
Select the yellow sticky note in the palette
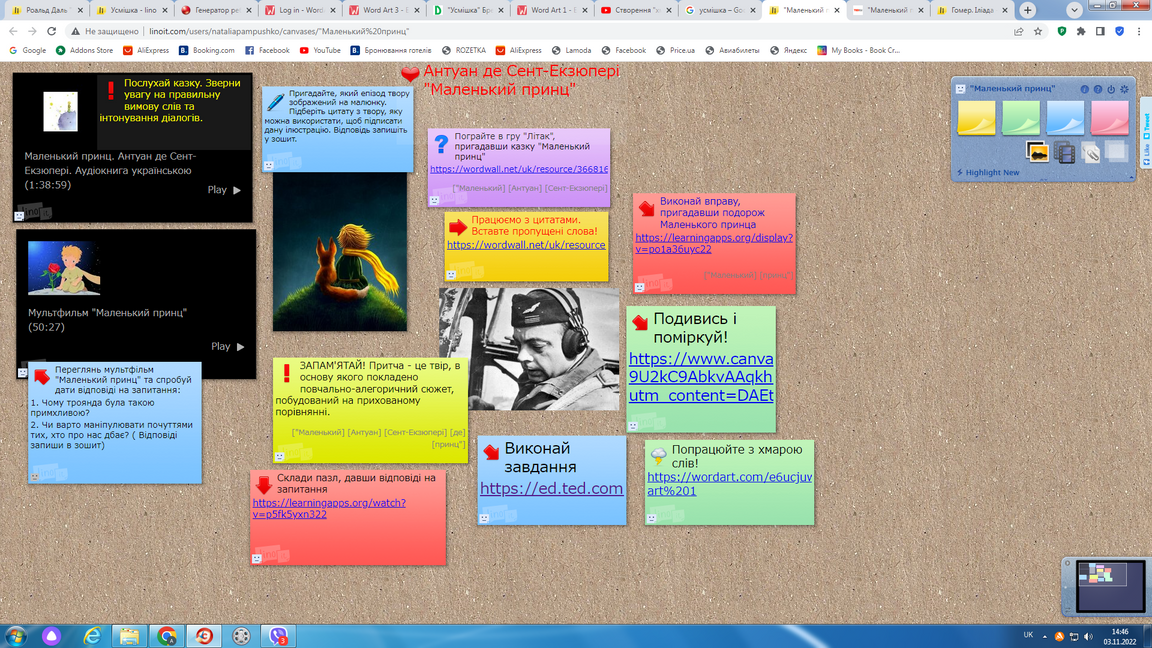(x=976, y=118)
